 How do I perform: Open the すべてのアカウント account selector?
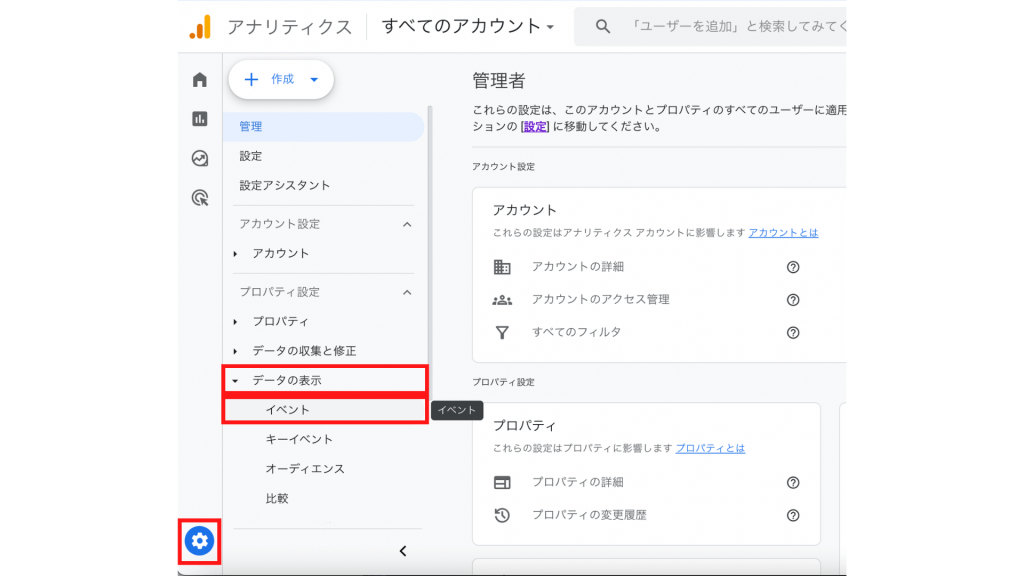[468, 27]
